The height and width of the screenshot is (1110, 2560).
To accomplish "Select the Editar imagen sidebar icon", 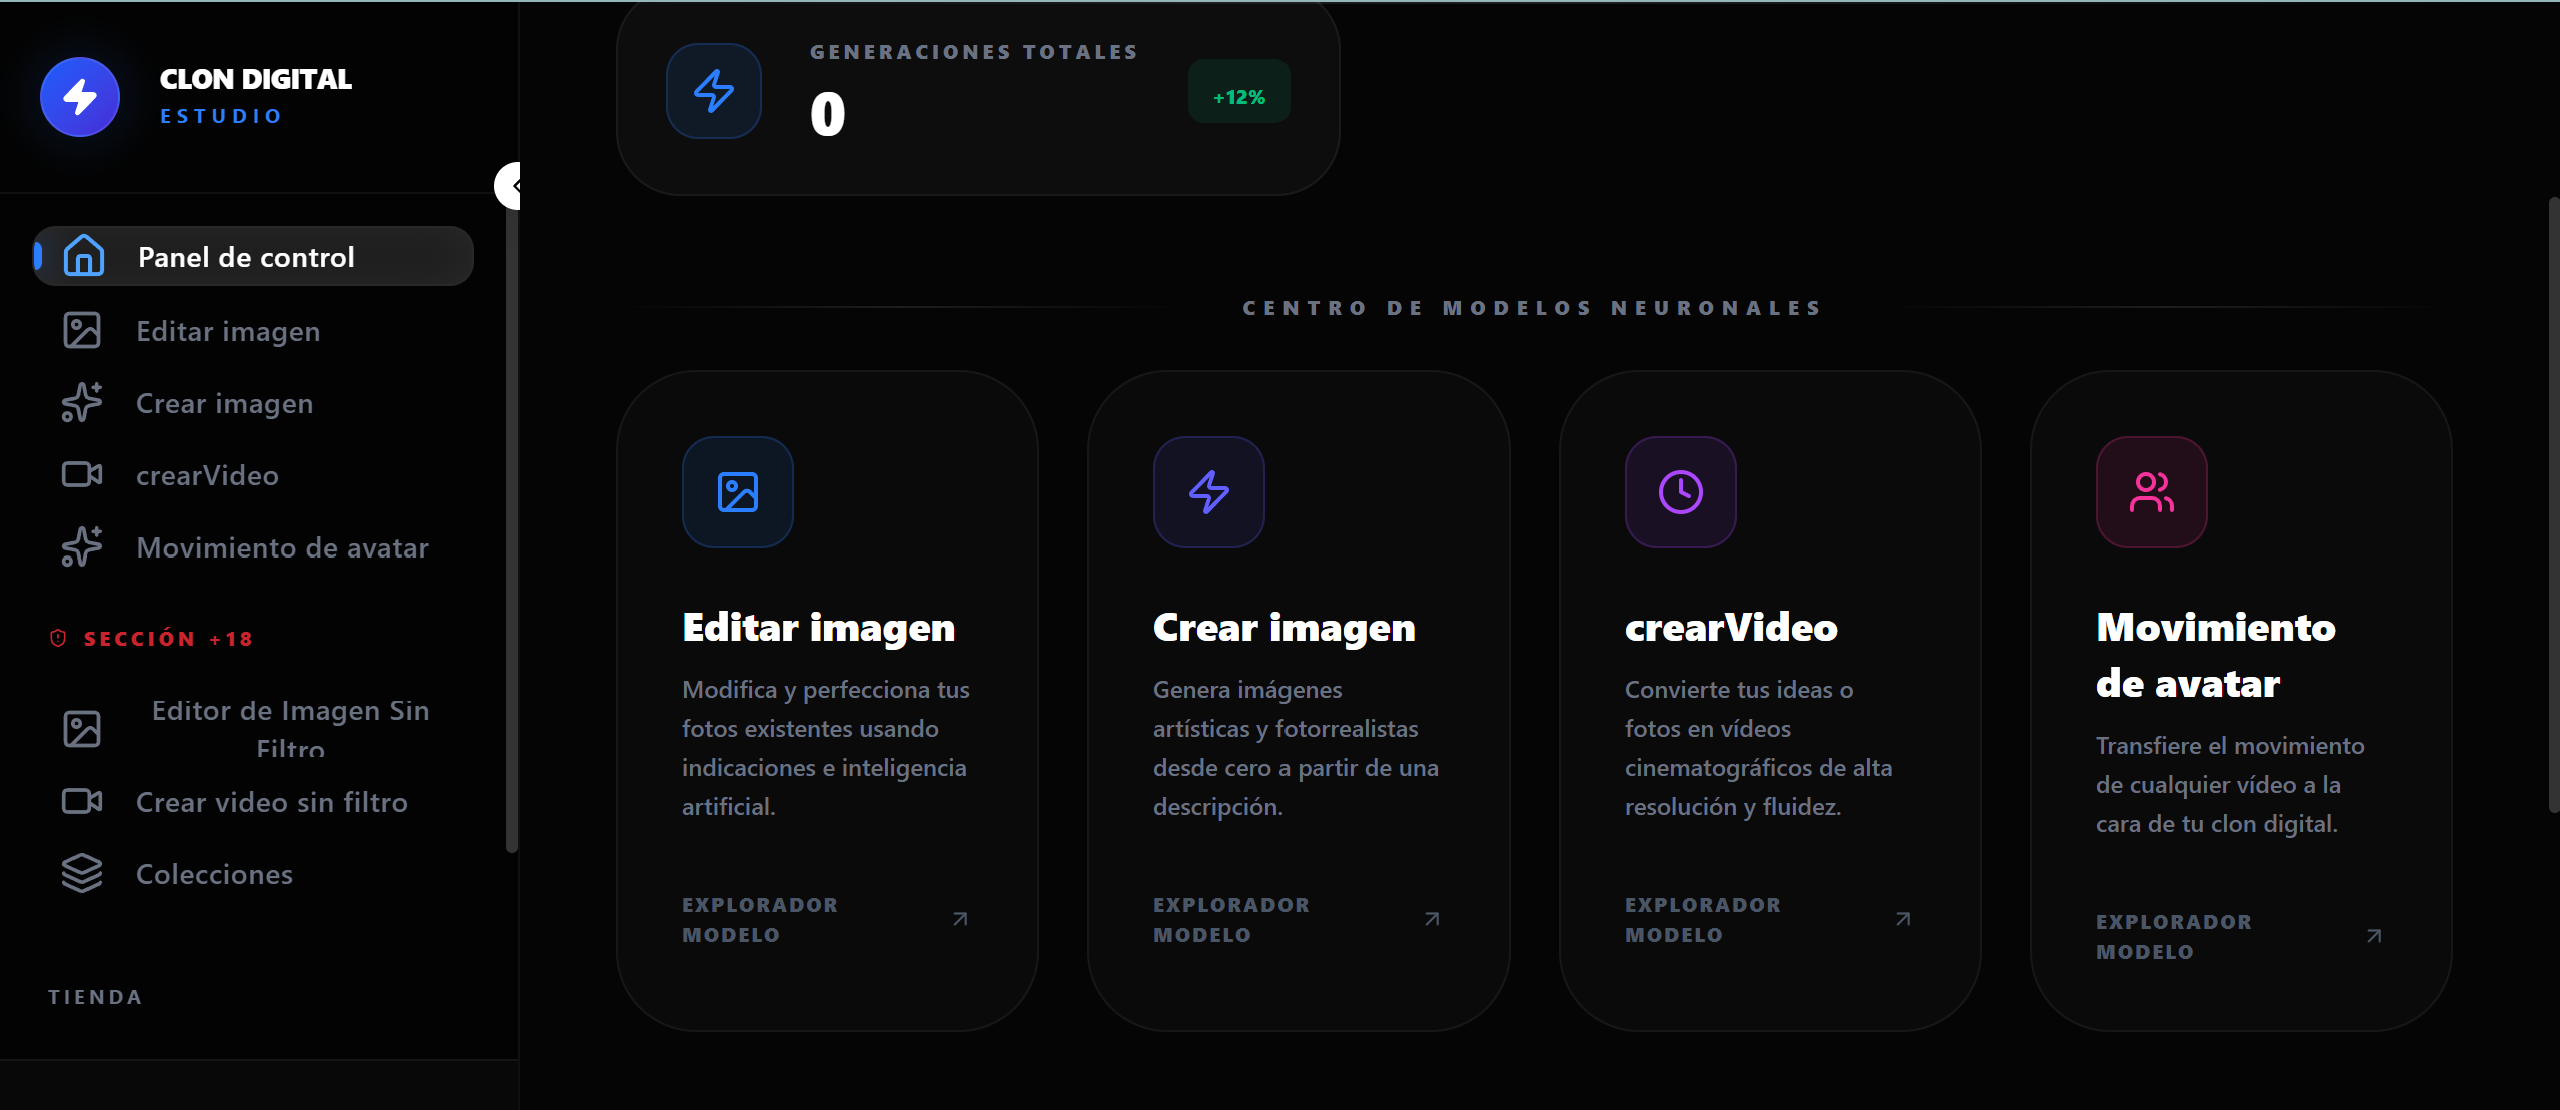I will (82, 330).
